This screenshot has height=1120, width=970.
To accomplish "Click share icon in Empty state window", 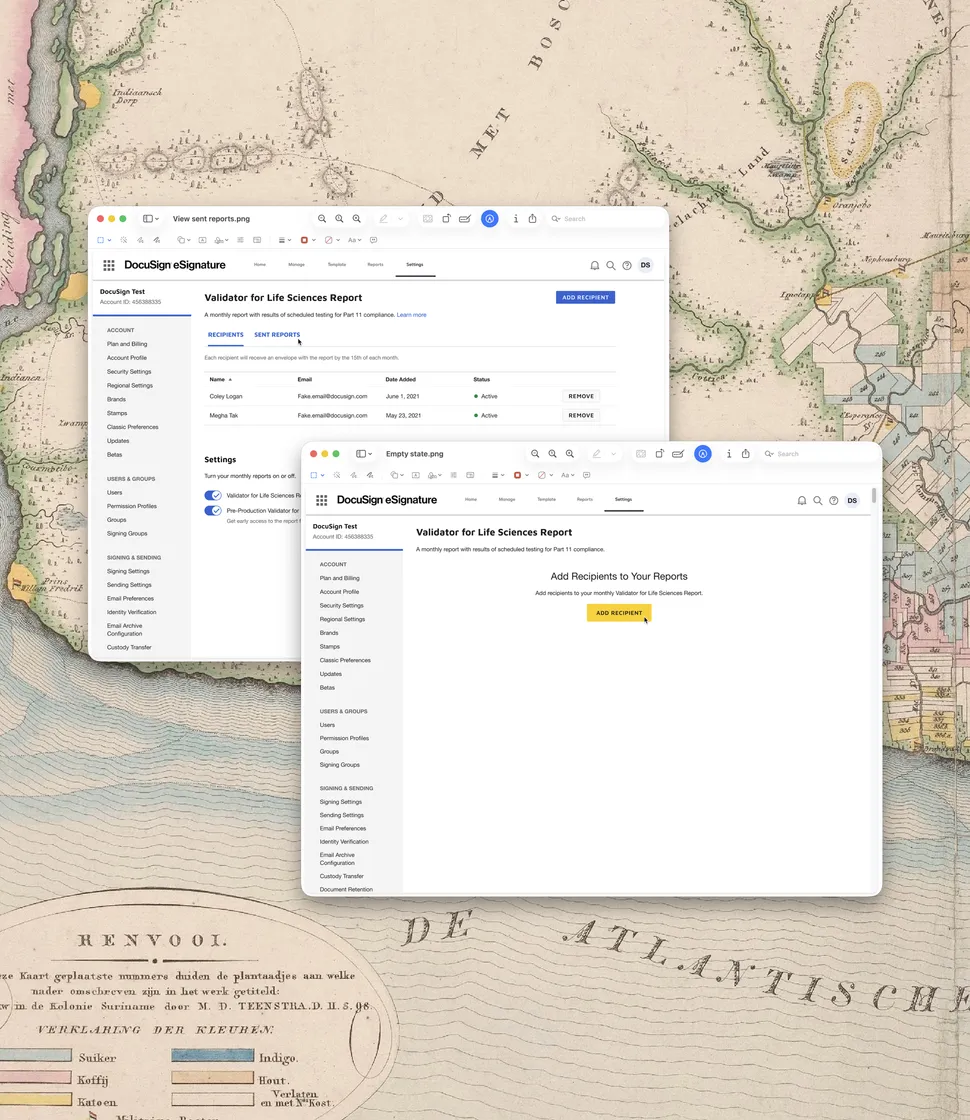I will pos(746,454).
